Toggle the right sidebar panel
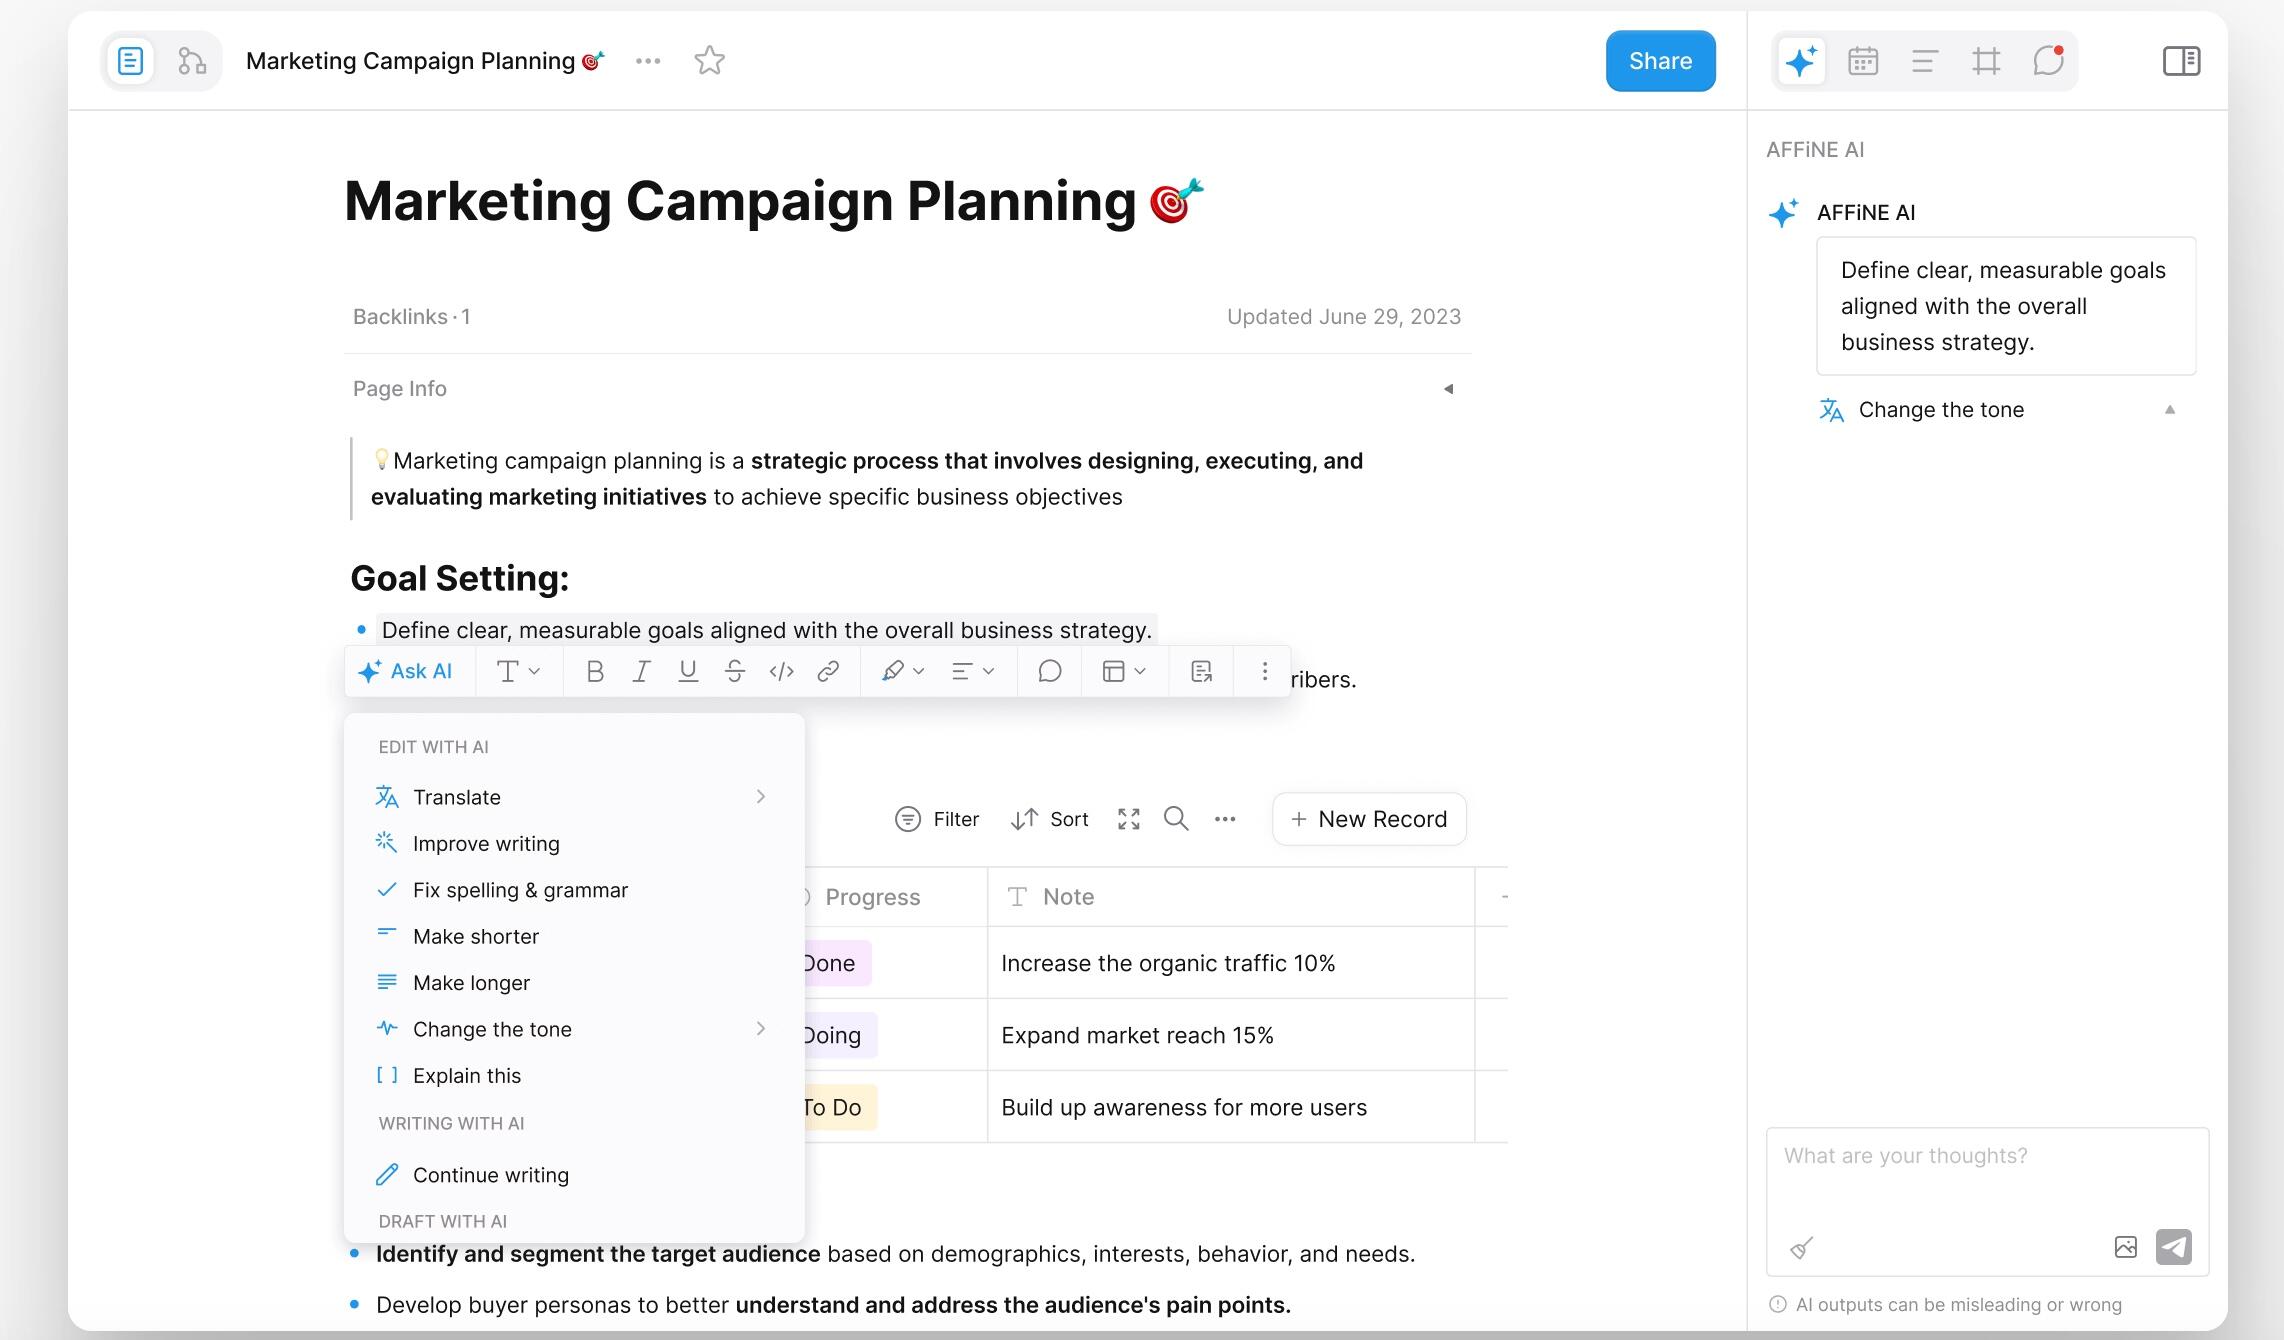 (2181, 61)
